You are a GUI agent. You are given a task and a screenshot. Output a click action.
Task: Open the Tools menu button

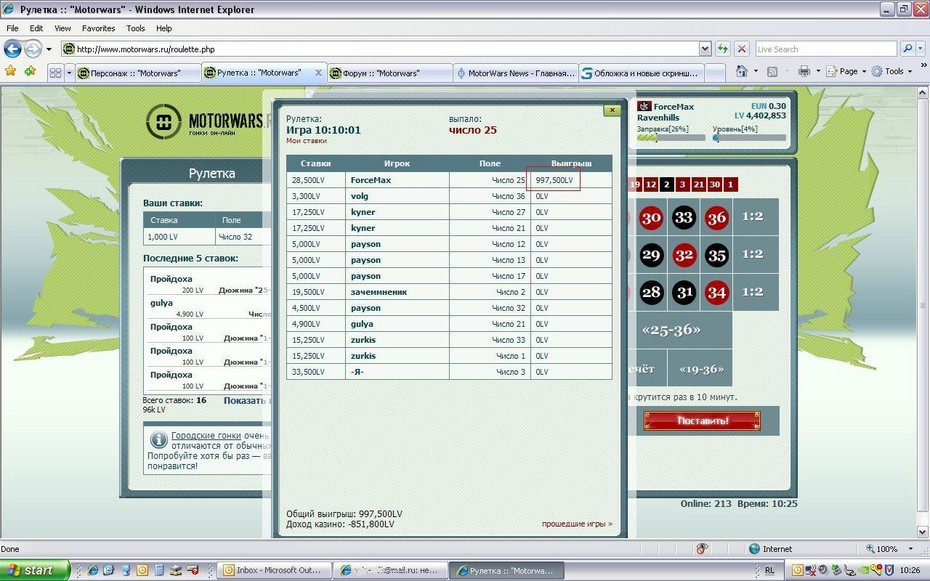[892, 71]
